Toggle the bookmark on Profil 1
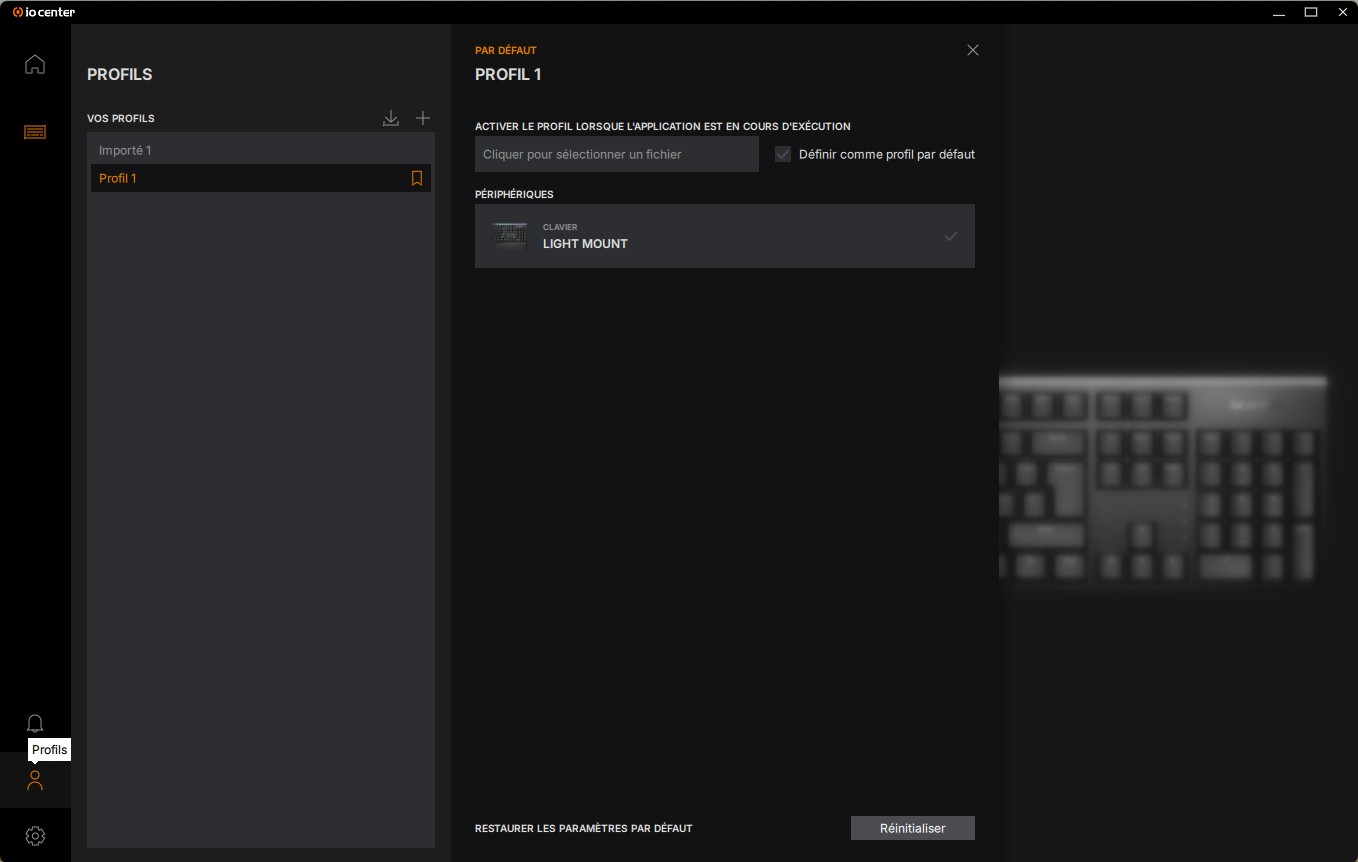This screenshot has height=862, width=1358. [417, 178]
